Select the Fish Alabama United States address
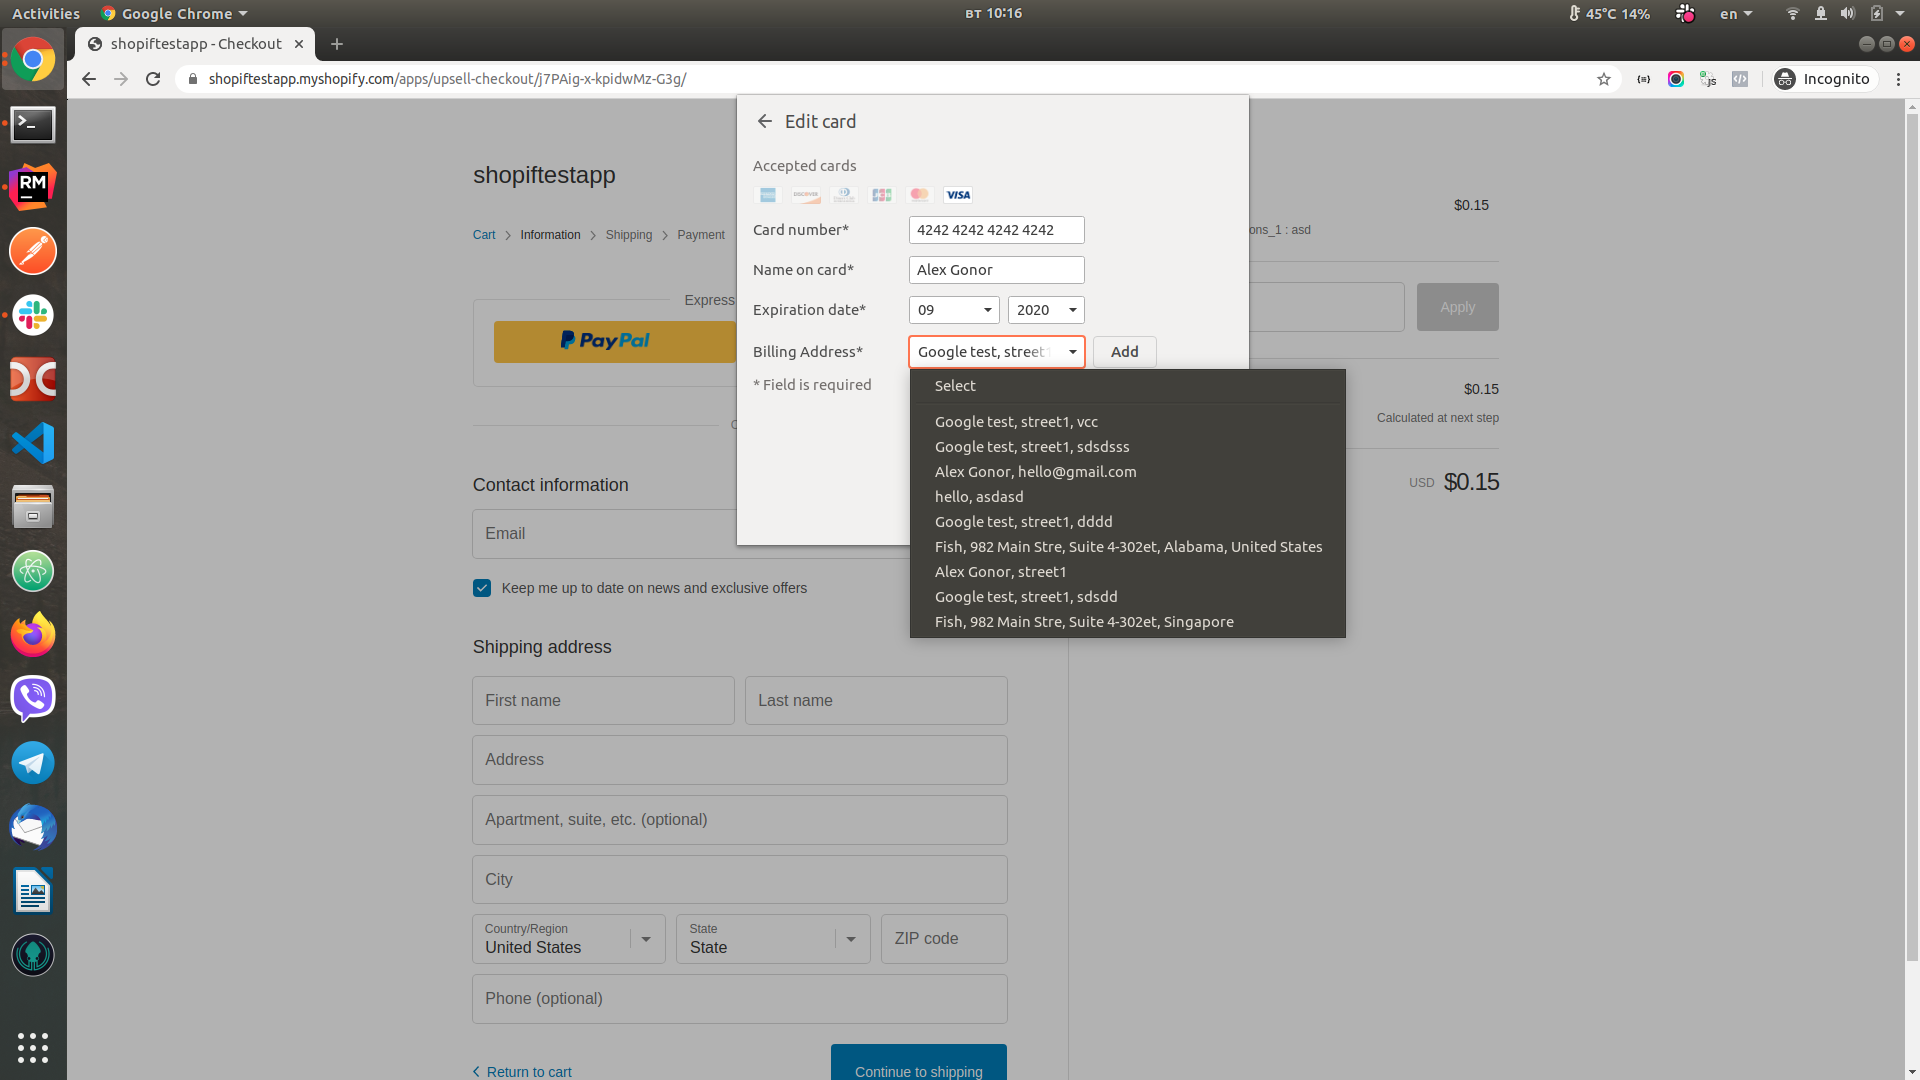This screenshot has height=1080, width=1920. pyautogui.click(x=1128, y=547)
